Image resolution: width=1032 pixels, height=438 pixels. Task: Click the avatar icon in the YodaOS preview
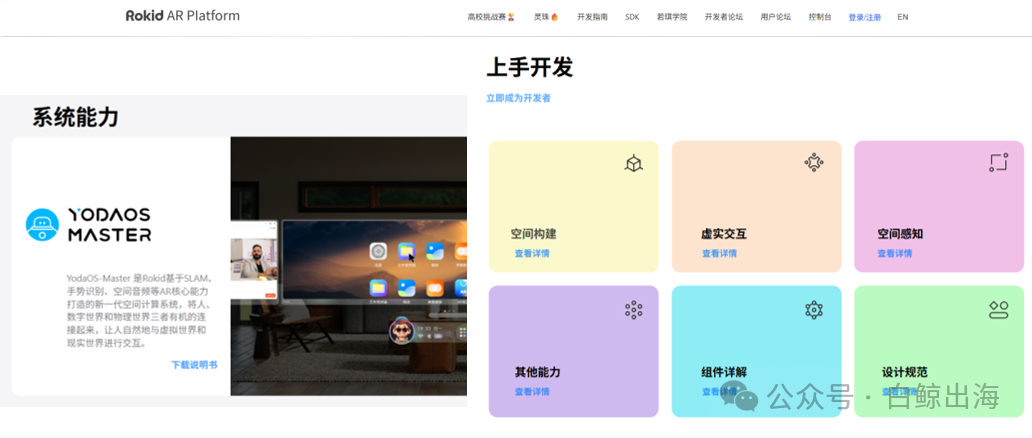[x=401, y=331]
